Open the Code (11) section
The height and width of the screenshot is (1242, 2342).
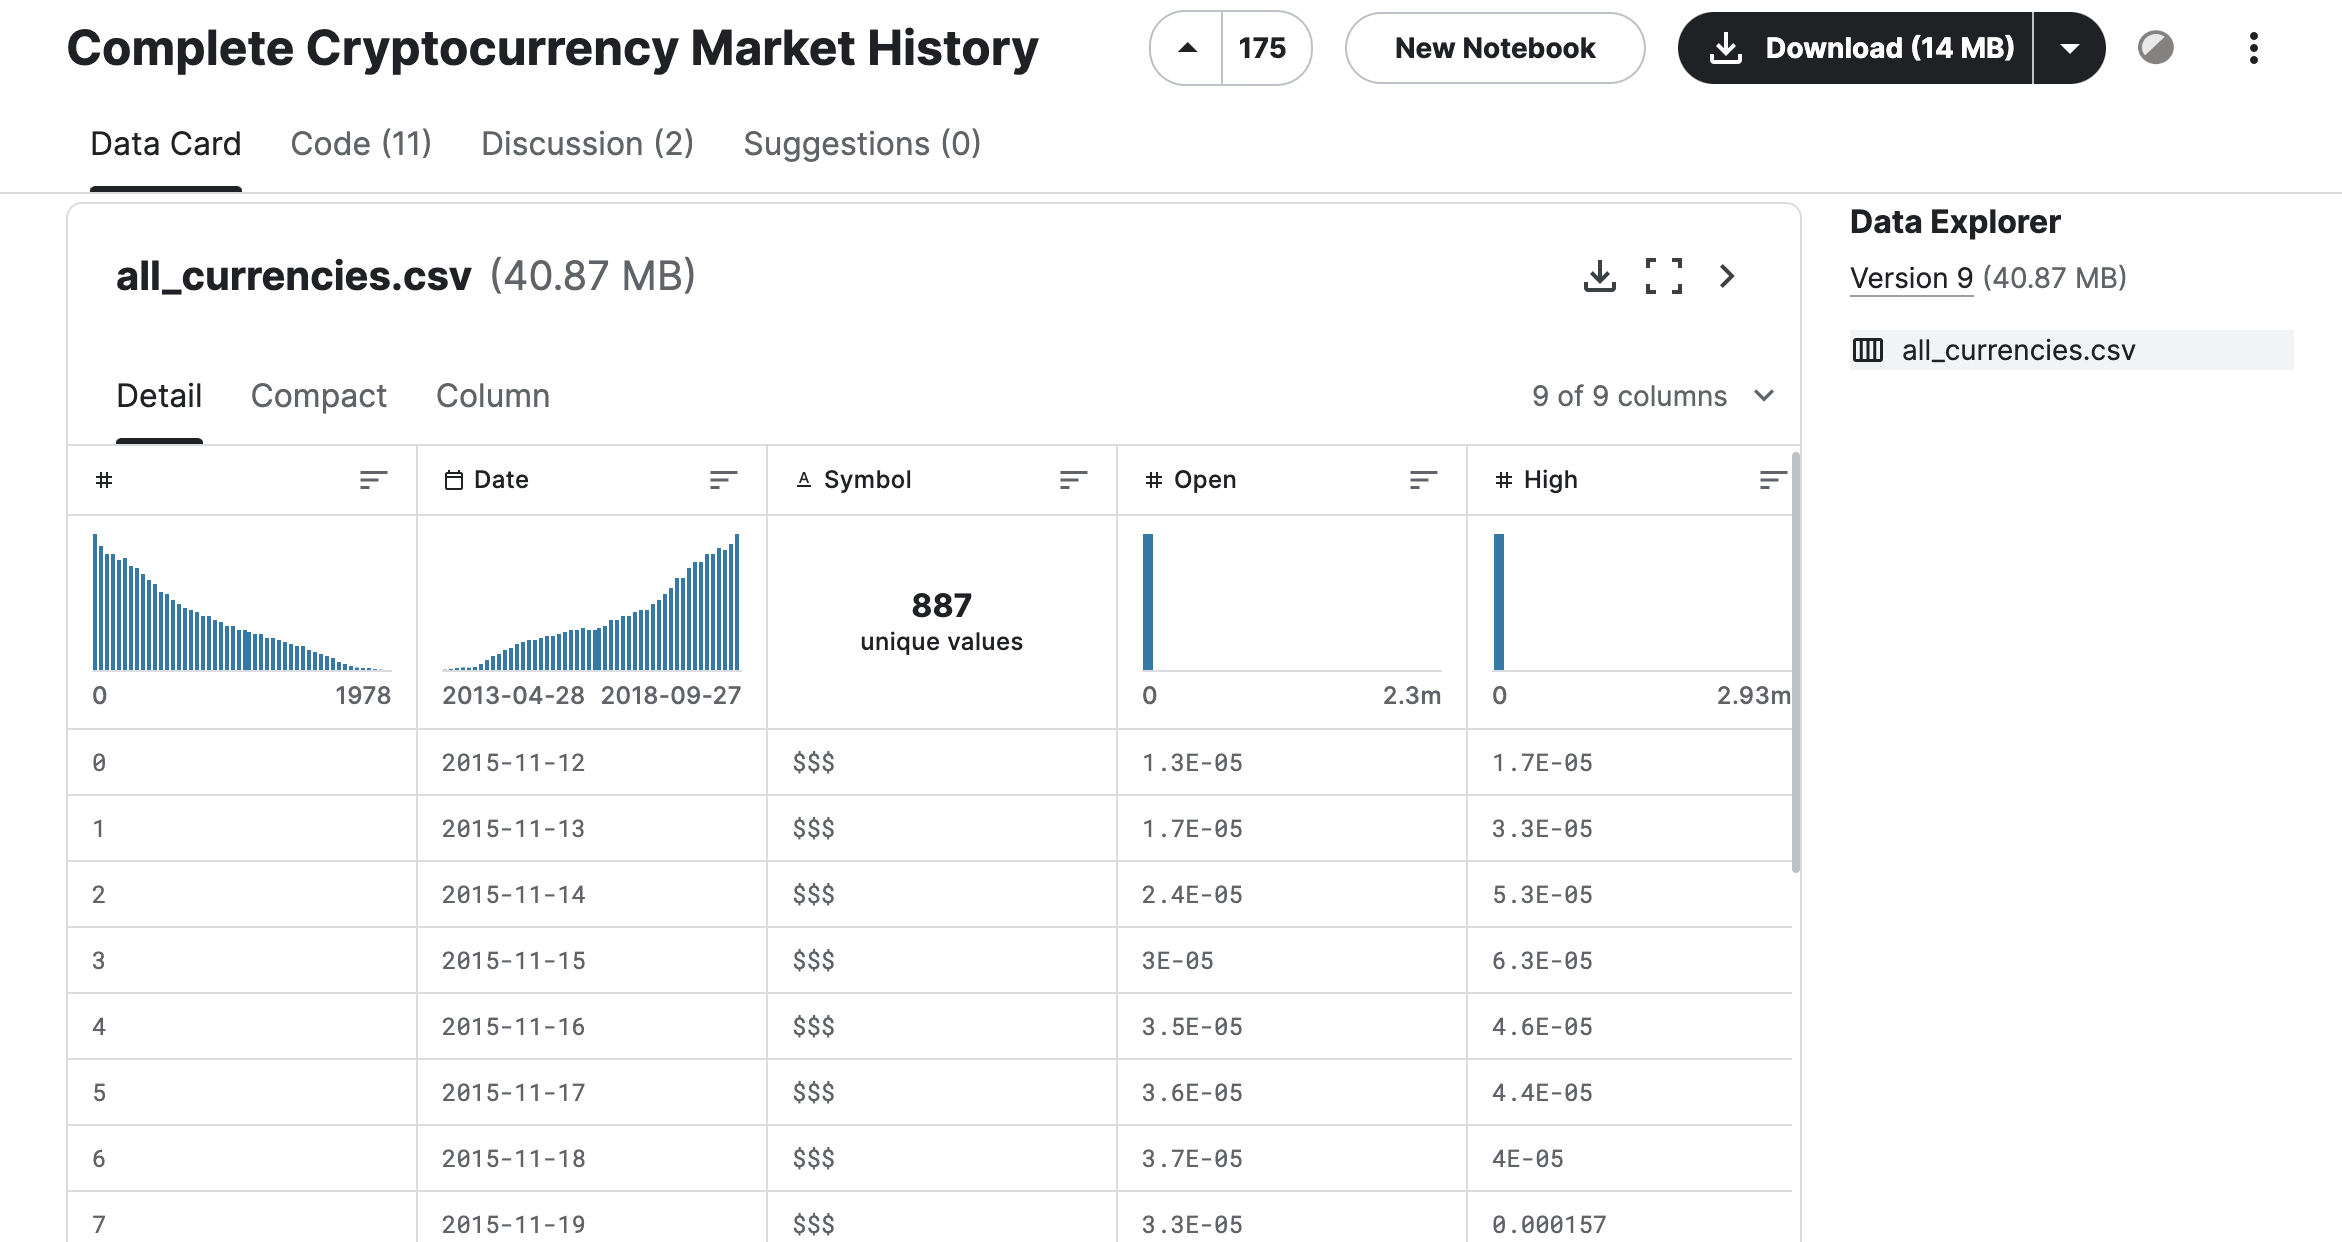tap(359, 142)
